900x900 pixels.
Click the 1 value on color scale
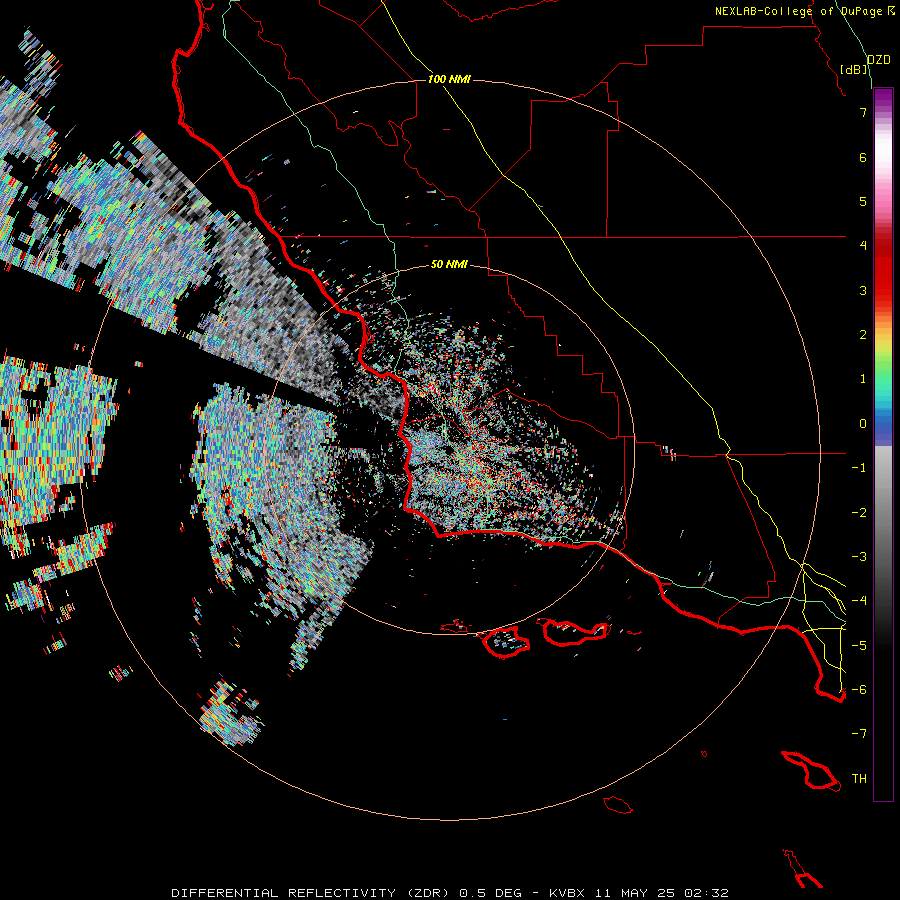pos(863,379)
